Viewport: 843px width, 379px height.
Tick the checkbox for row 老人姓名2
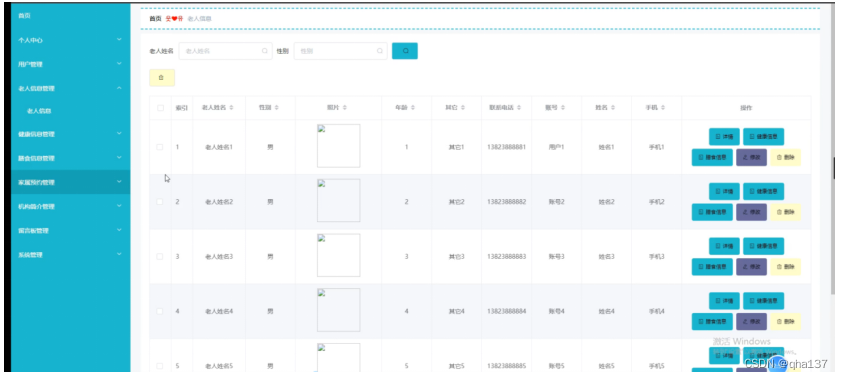click(x=160, y=202)
